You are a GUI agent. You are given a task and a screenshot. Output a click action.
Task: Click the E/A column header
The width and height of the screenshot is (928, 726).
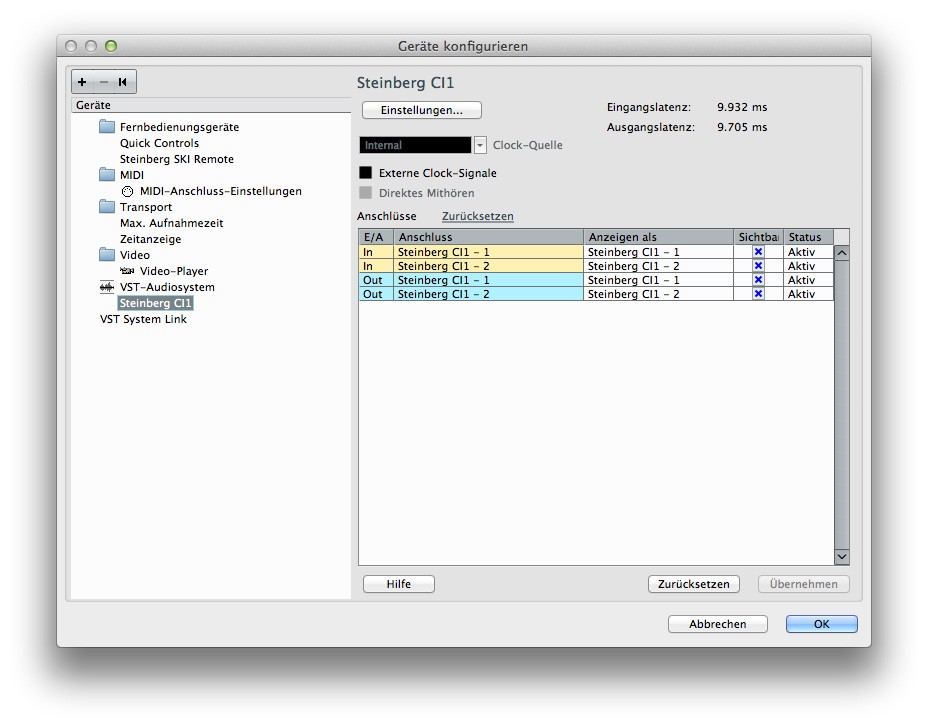[376, 237]
